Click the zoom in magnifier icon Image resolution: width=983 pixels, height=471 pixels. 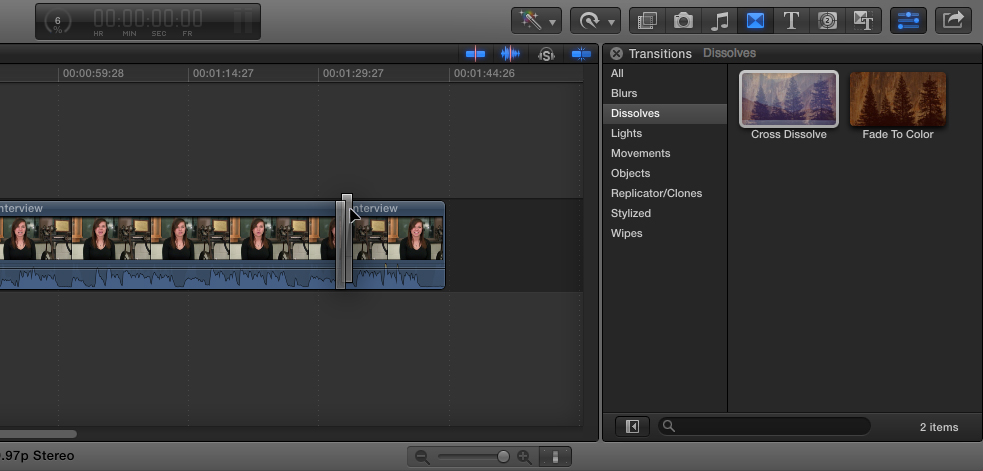[524, 457]
